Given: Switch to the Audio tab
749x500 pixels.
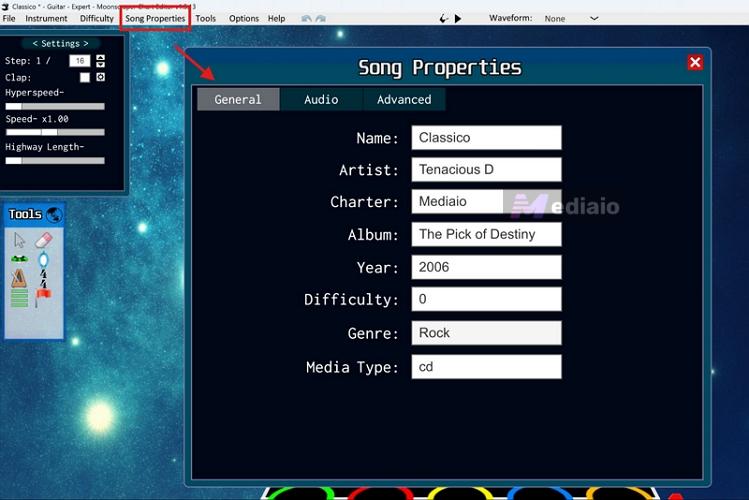Looking at the screenshot, I should [x=321, y=99].
